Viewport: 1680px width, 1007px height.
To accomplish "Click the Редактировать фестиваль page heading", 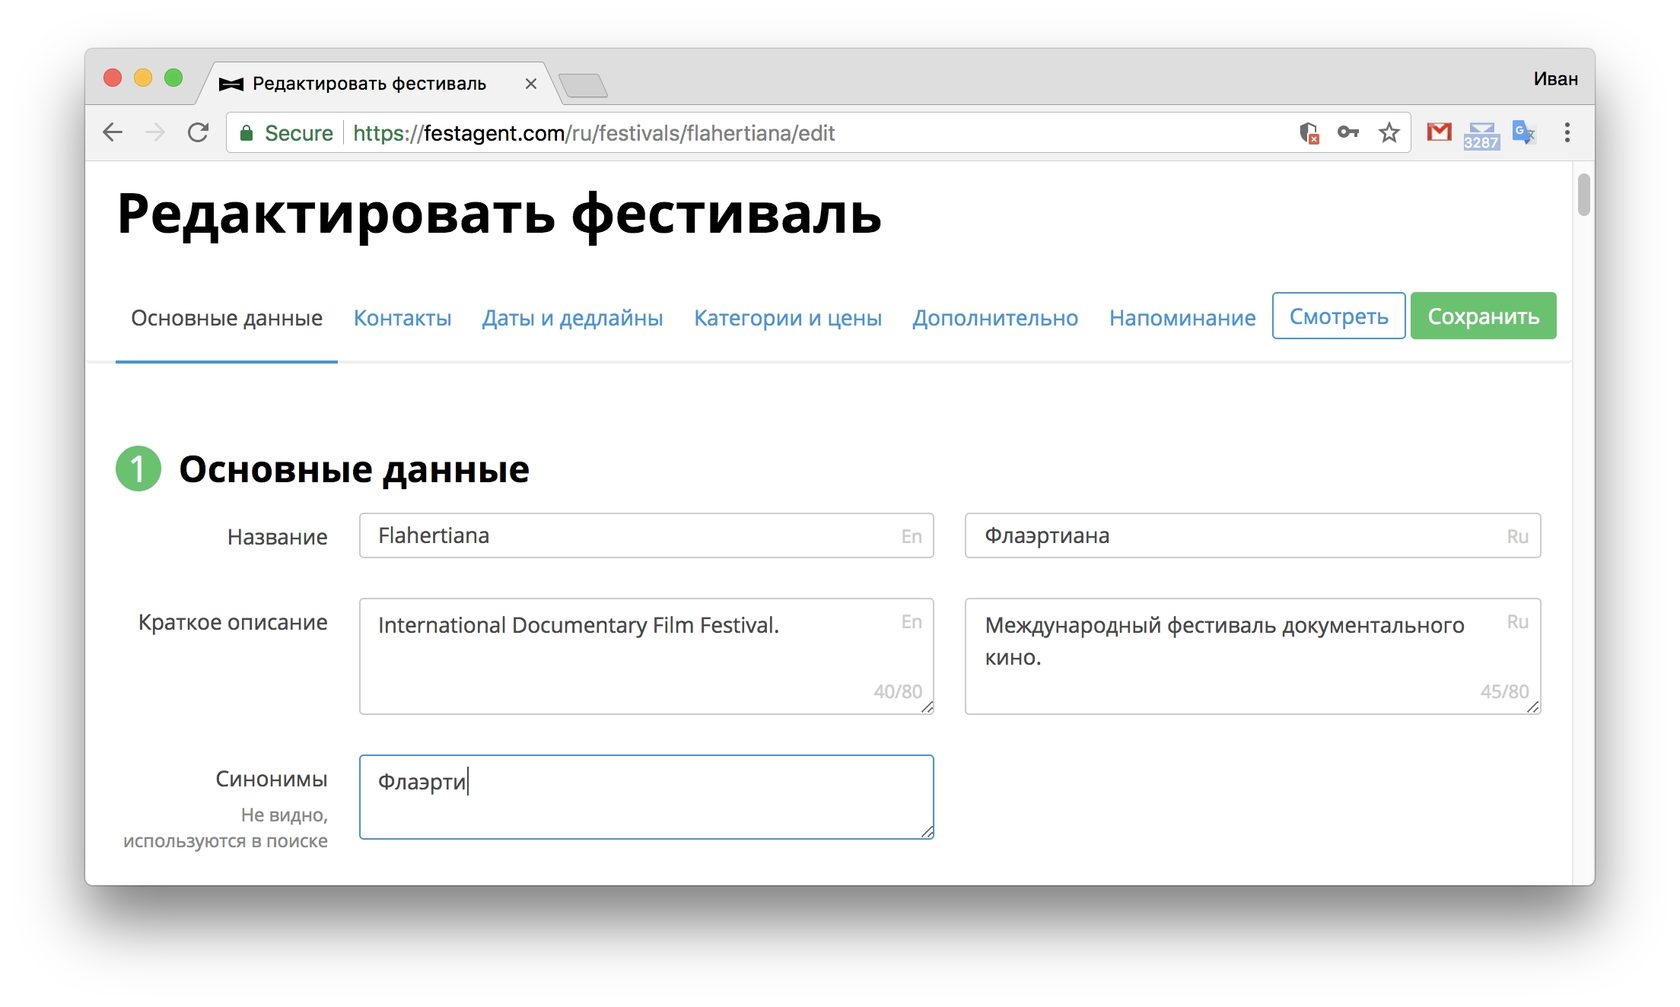I will click(x=499, y=214).
